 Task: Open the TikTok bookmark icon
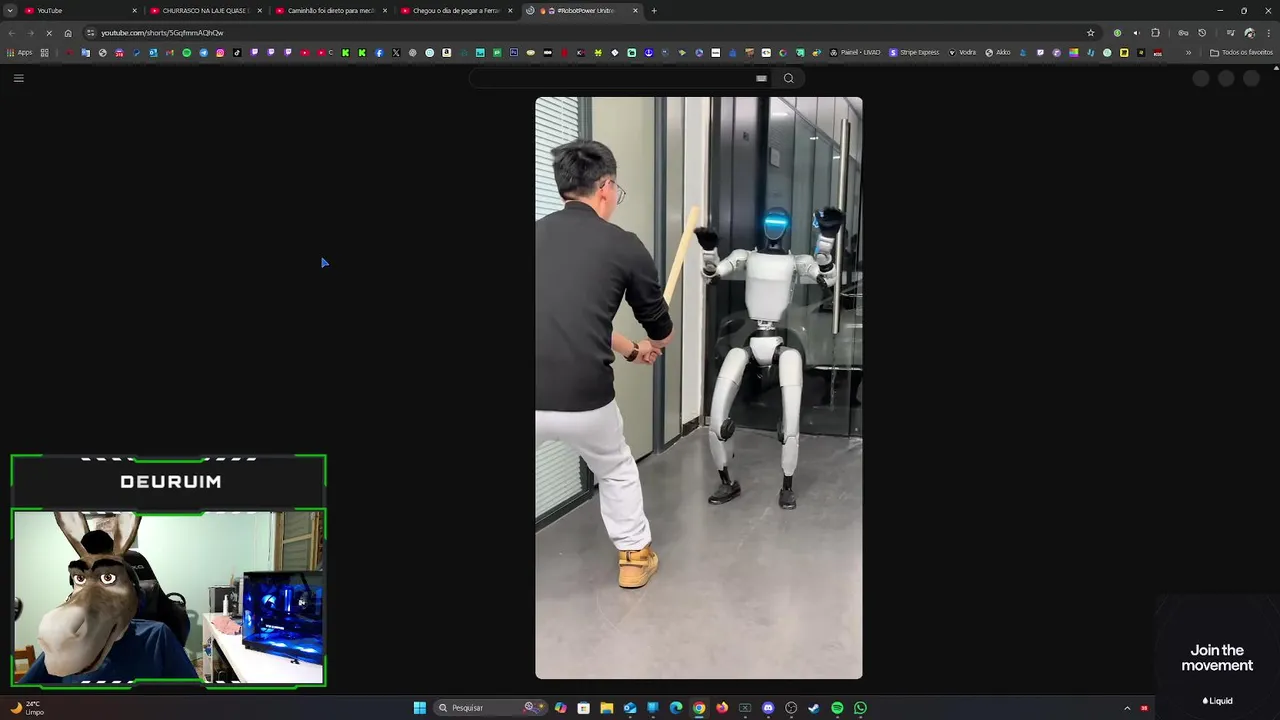pos(237,52)
